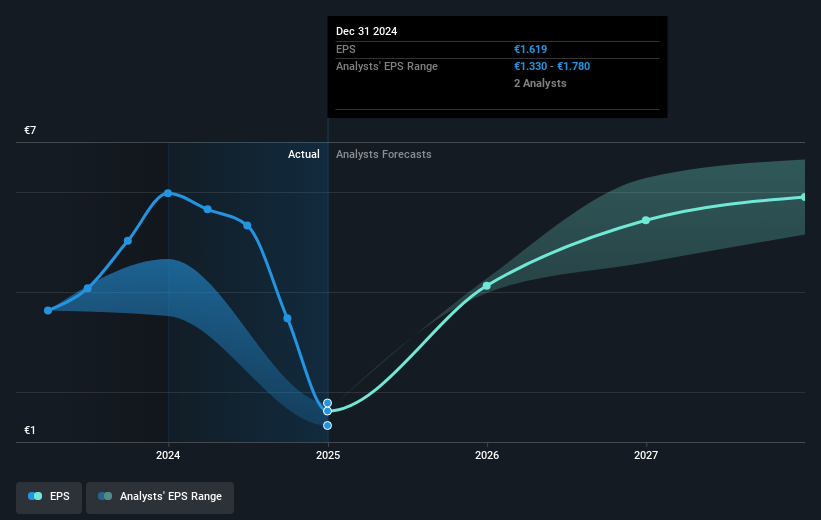Click the 2026 forecast EPS data point
This screenshot has width=821, height=520.
pos(487,286)
